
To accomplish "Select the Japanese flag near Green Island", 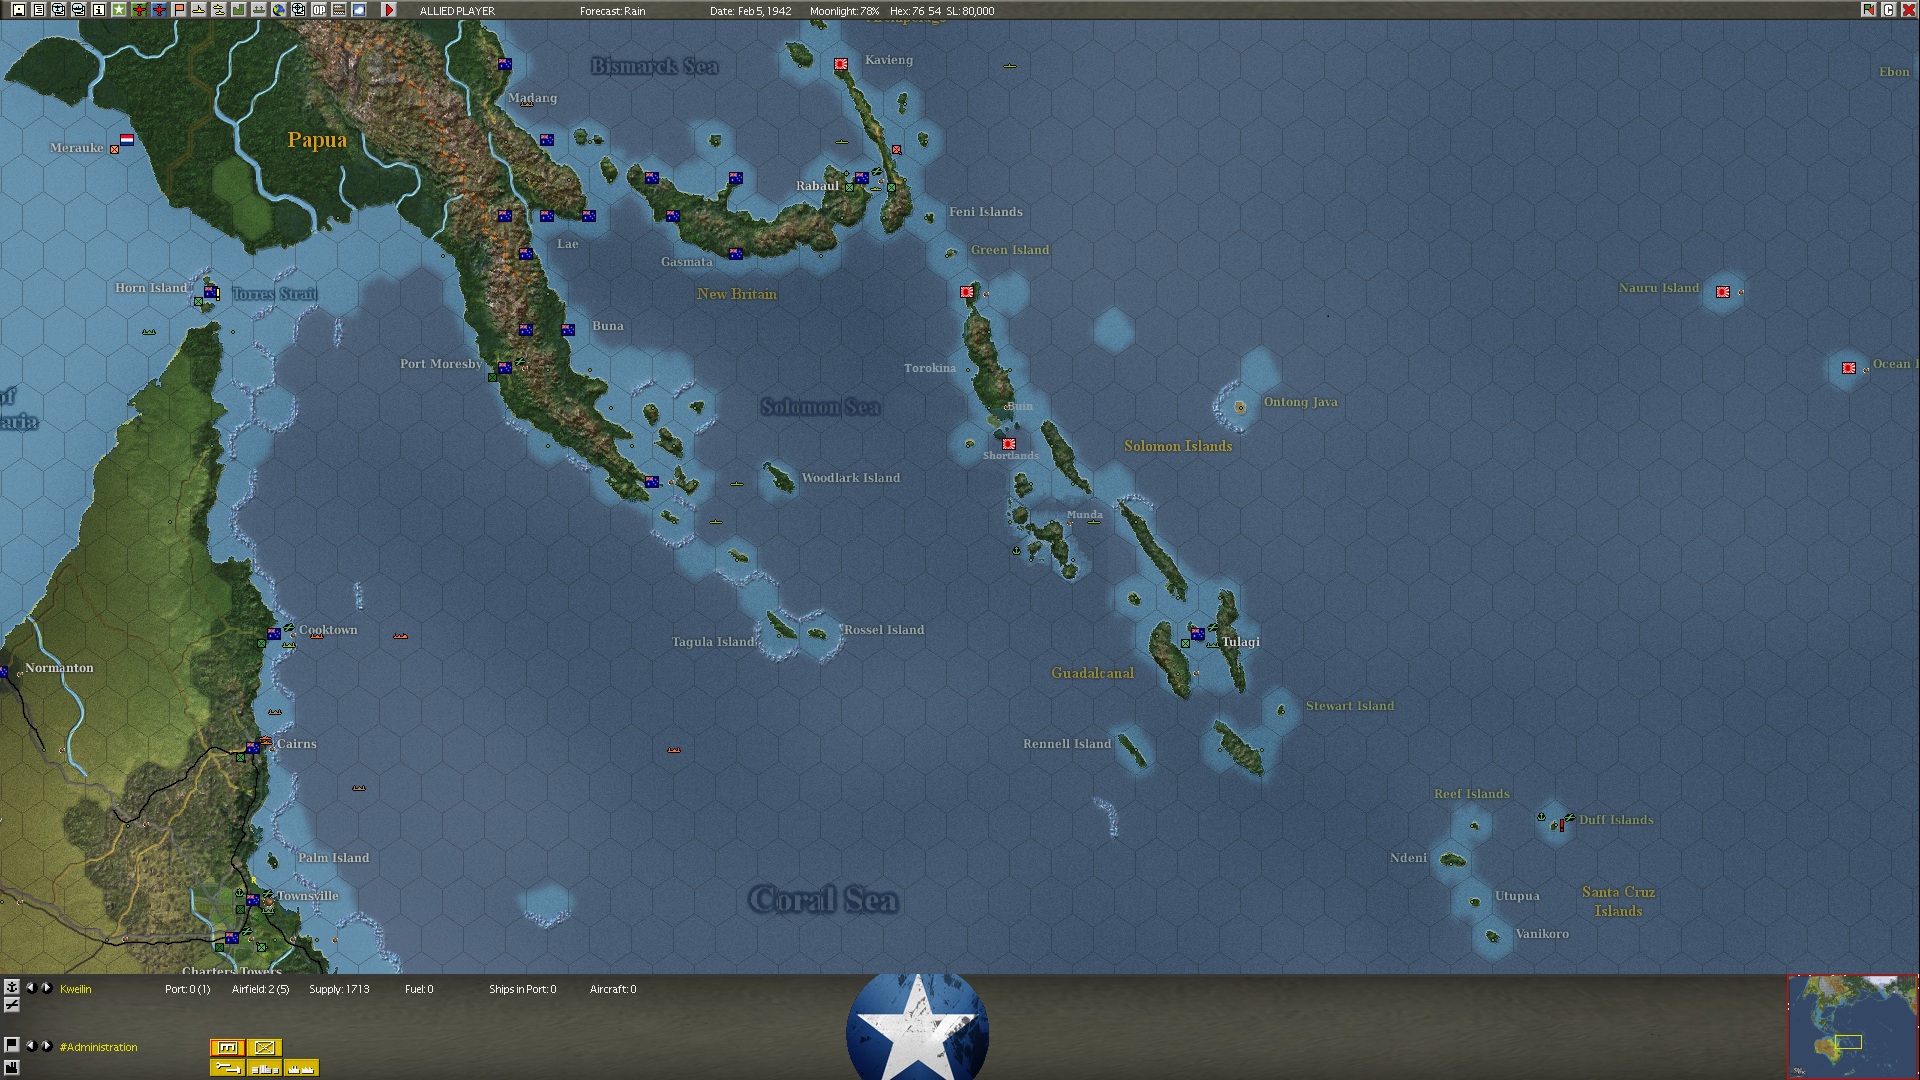I will 967,292.
